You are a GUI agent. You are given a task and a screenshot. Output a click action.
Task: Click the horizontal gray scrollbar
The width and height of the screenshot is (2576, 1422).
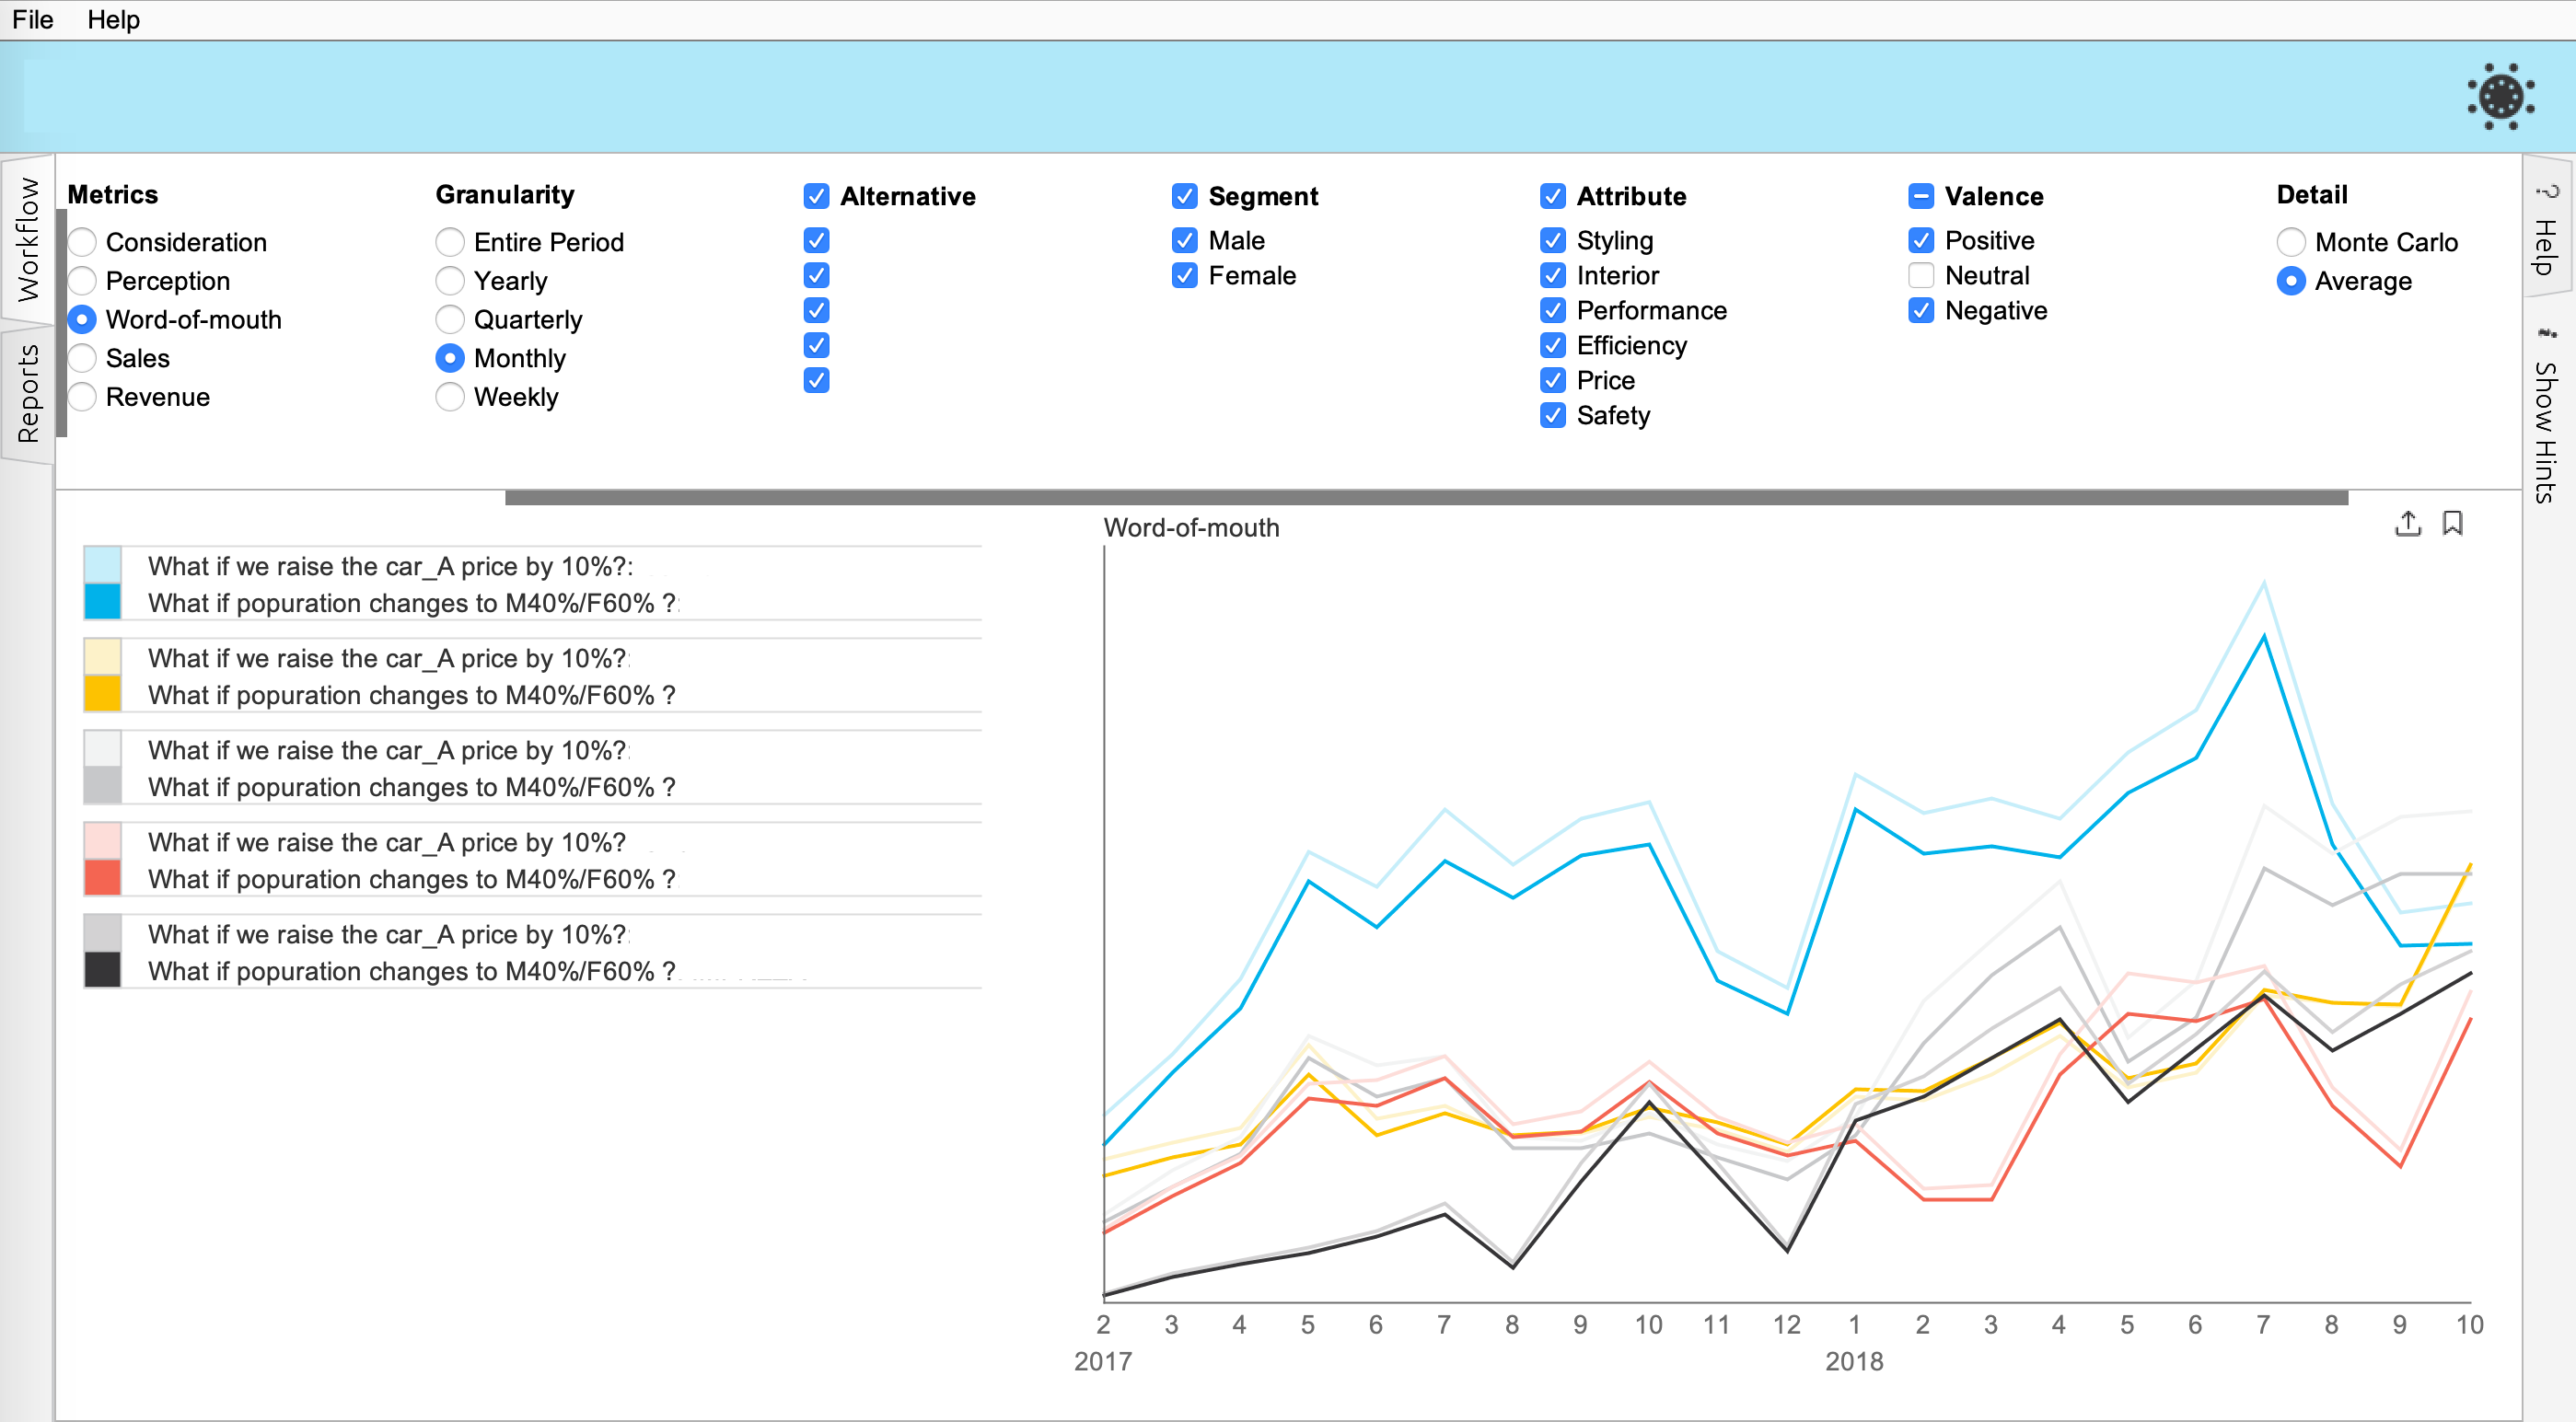1426,497
